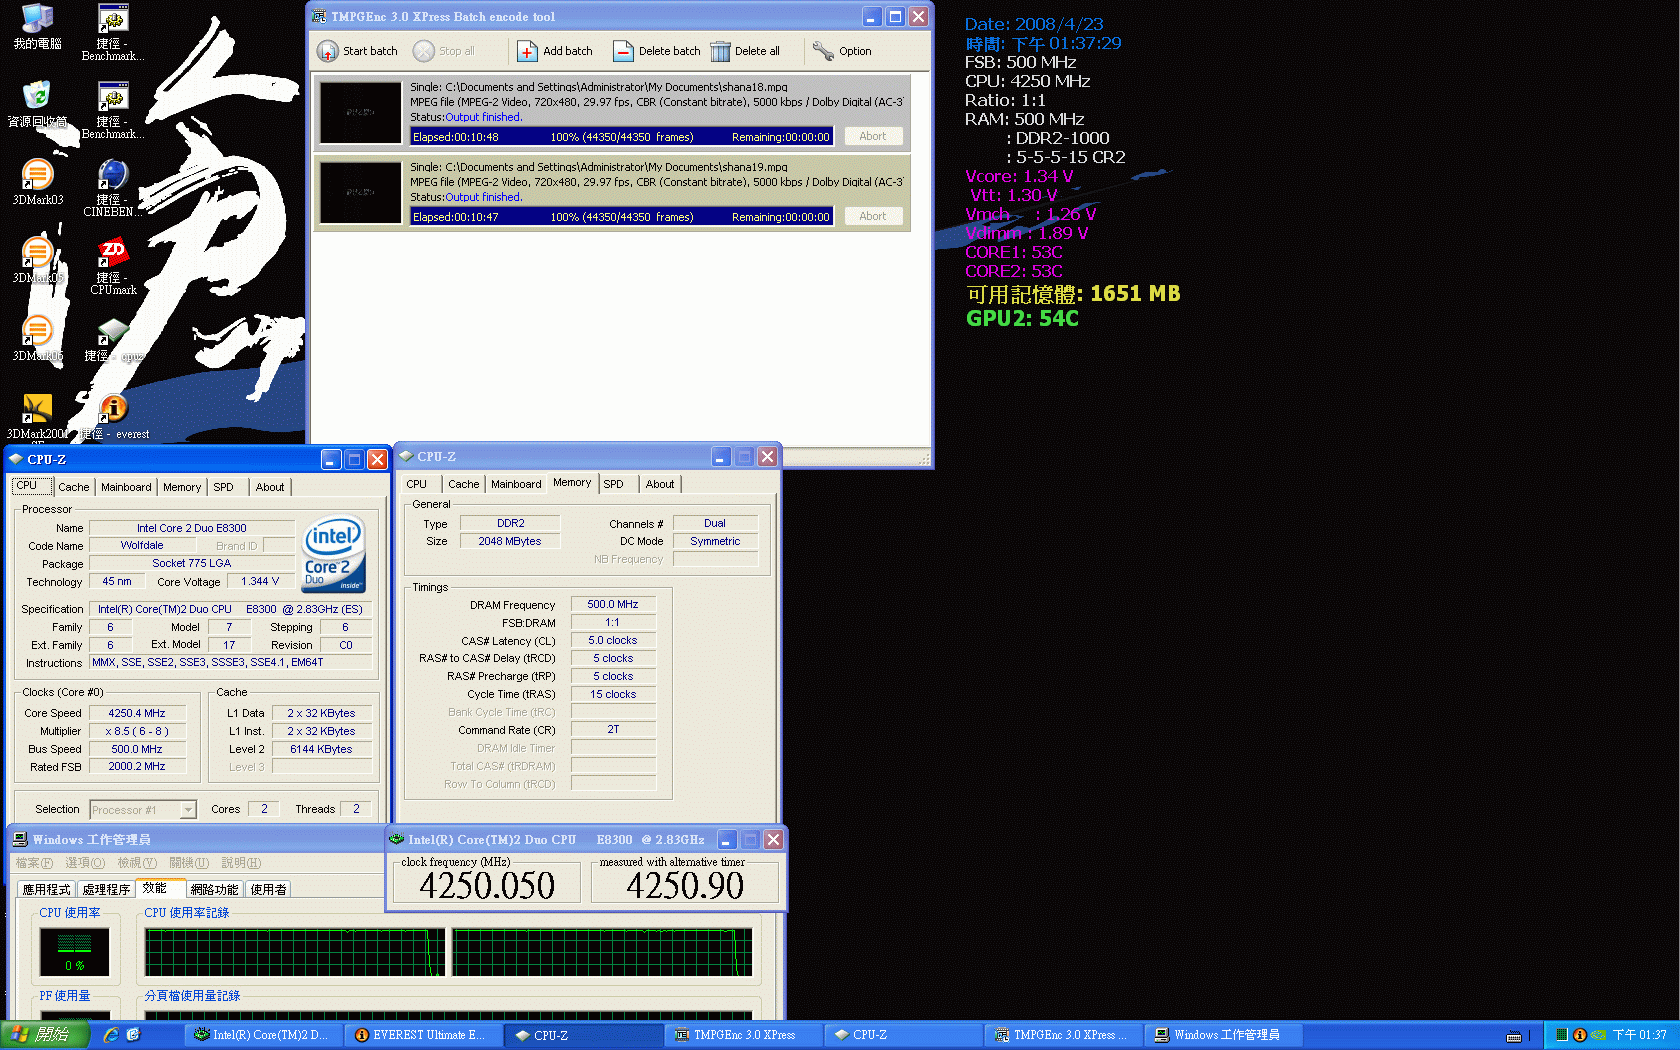Open the CINEBENCH shortcut icon
The image size is (1680, 1050).
point(113,188)
